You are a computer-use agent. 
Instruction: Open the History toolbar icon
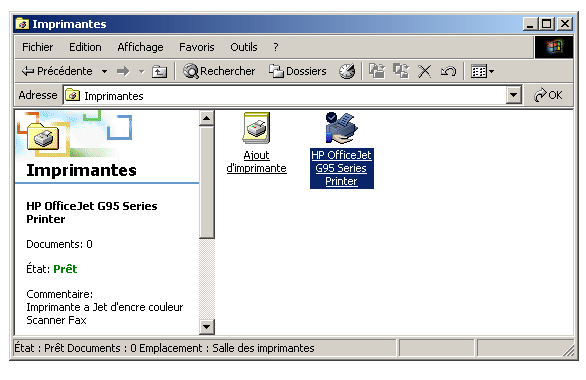(x=346, y=71)
